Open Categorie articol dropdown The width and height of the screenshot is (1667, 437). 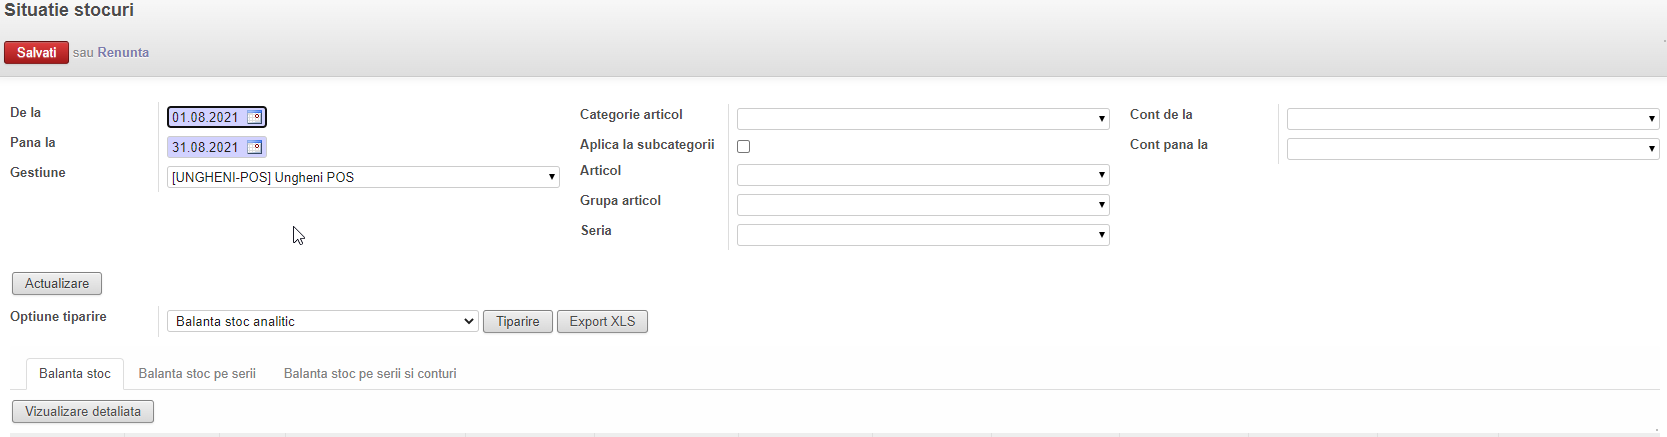(x=922, y=119)
